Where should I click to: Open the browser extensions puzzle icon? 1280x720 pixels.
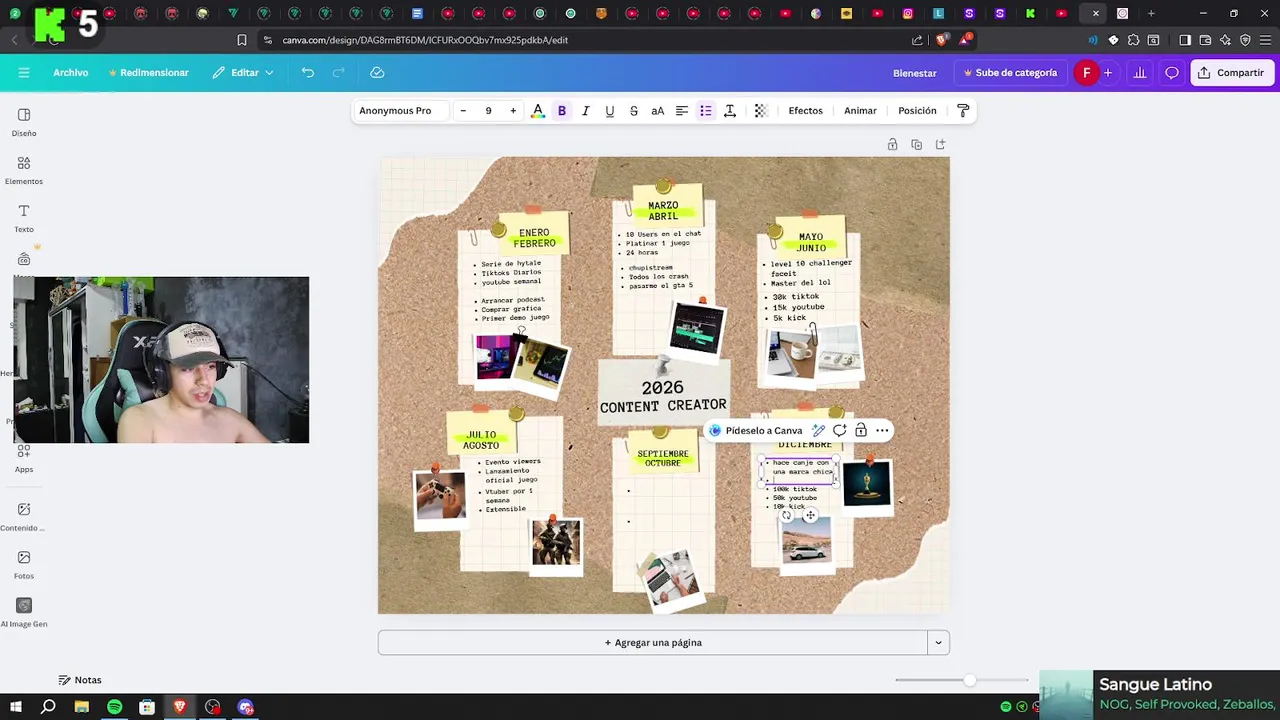click(x=1133, y=40)
